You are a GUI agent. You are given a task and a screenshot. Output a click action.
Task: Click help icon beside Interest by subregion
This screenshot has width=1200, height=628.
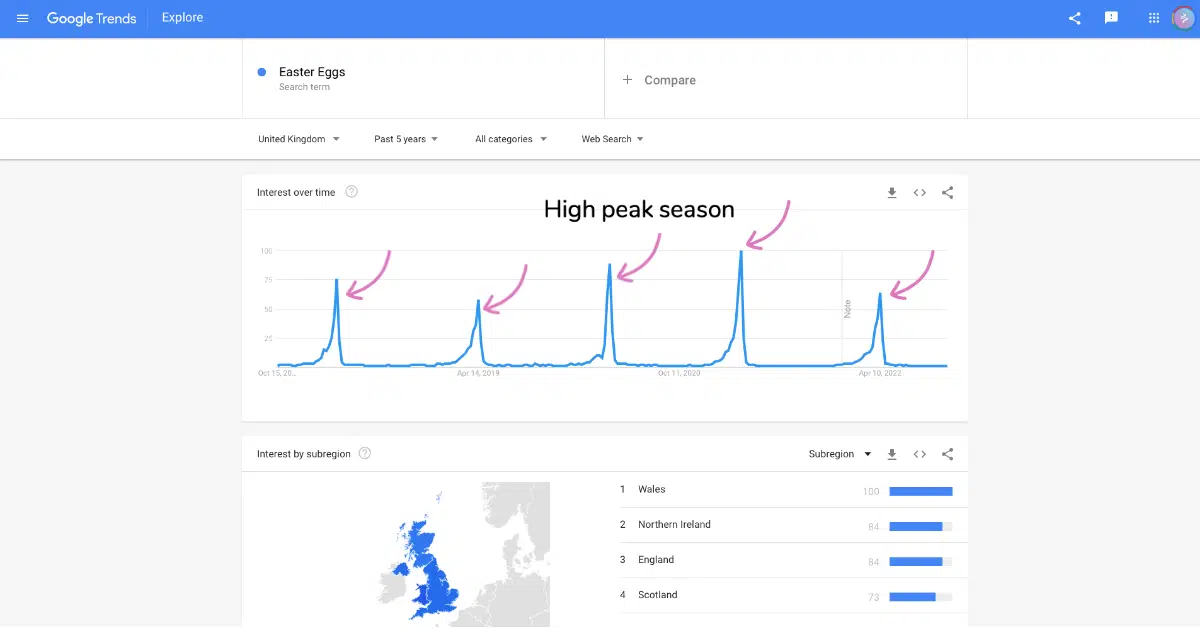pos(365,454)
